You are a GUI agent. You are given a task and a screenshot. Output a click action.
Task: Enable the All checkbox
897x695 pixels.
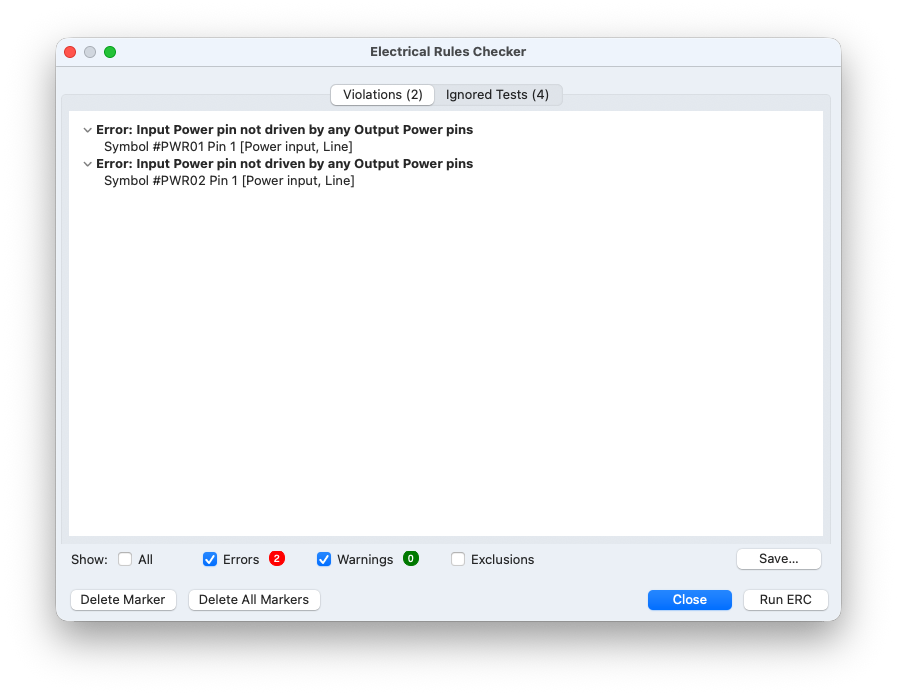pos(125,559)
